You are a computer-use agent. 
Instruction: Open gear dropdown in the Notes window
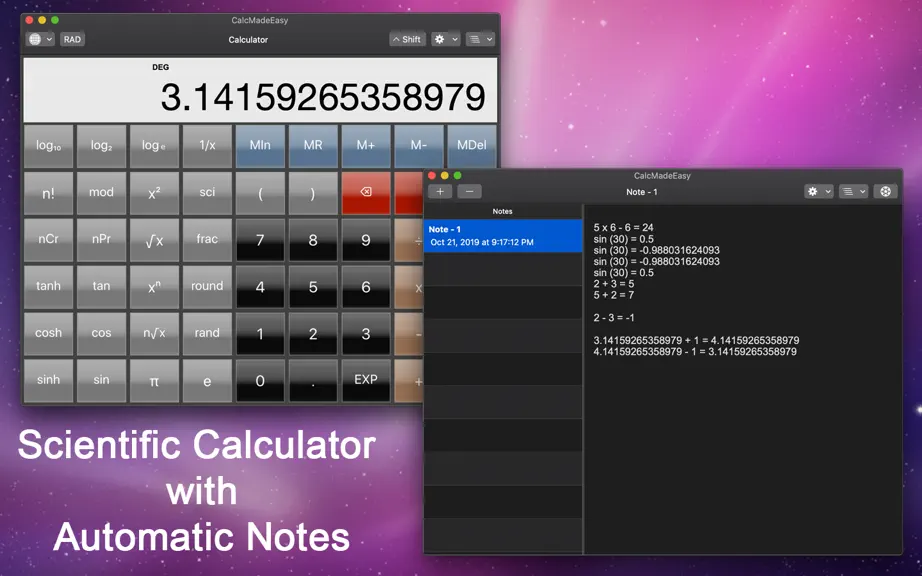click(x=819, y=192)
